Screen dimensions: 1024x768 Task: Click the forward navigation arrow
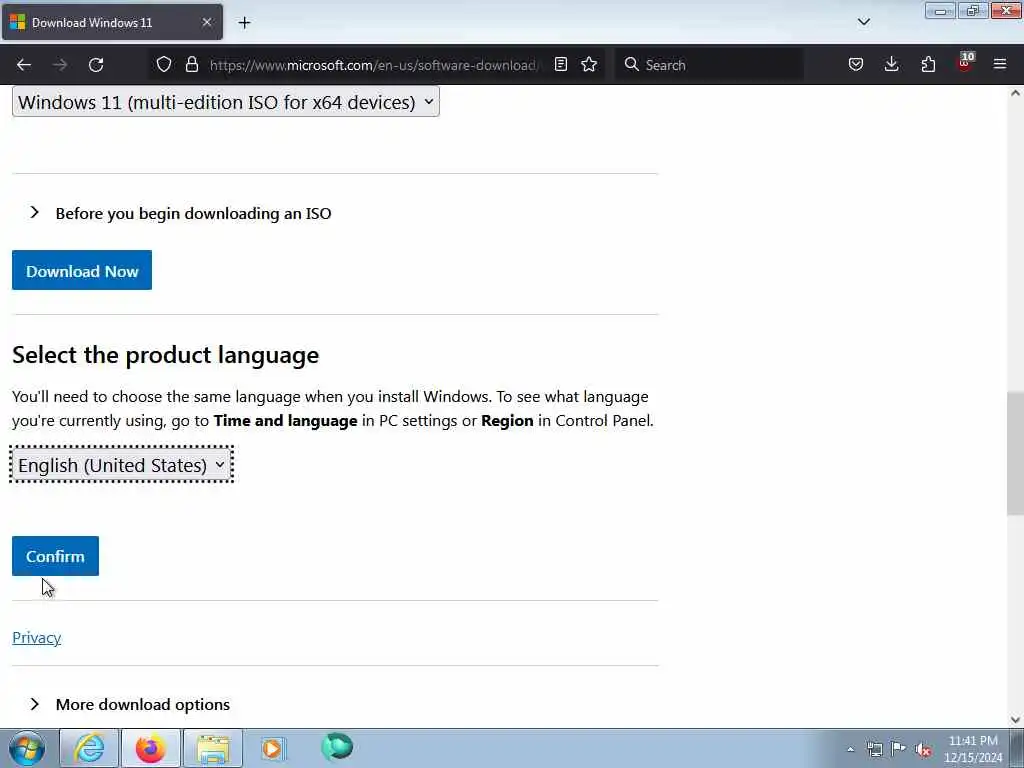click(x=60, y=65)
